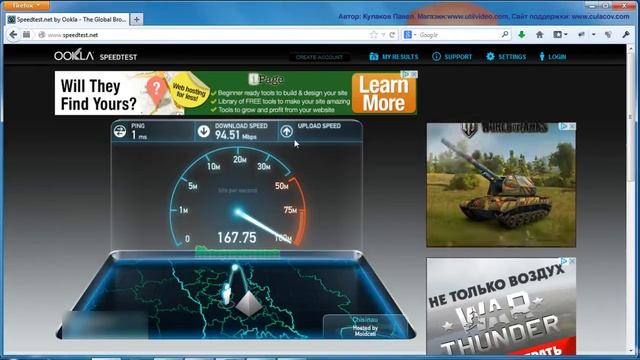
Task: Click AdChoices icon on iPage banner
Action: [x=406, y=74]
